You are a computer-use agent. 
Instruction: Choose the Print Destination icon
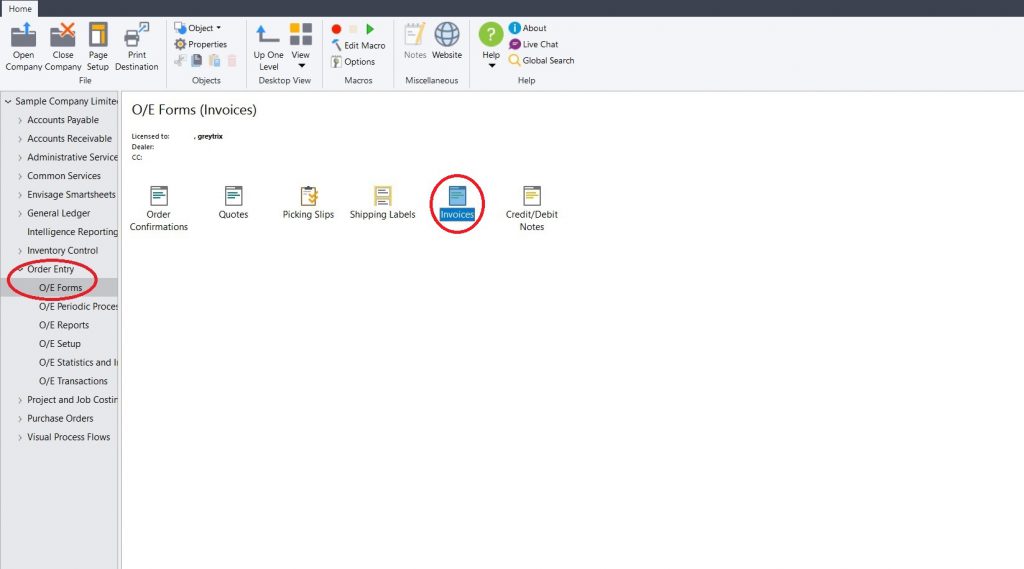(136, 46)
